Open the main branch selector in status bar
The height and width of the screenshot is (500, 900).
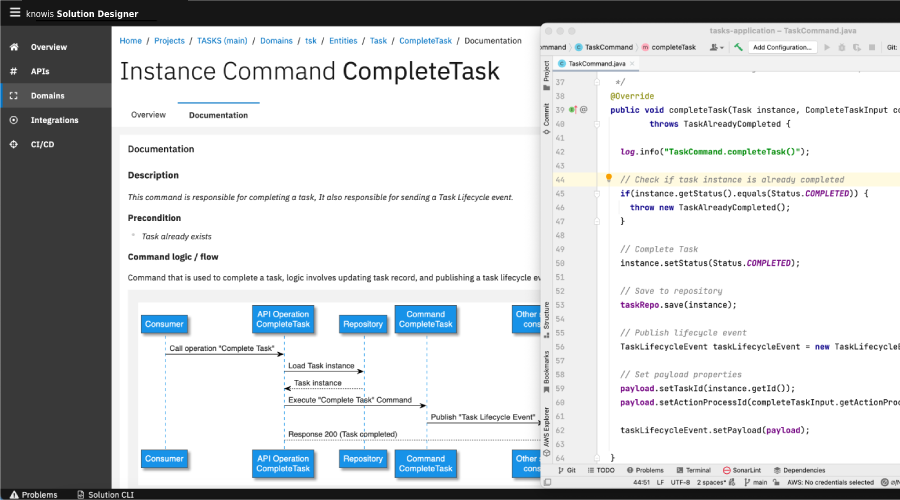(x=755, y=482)
